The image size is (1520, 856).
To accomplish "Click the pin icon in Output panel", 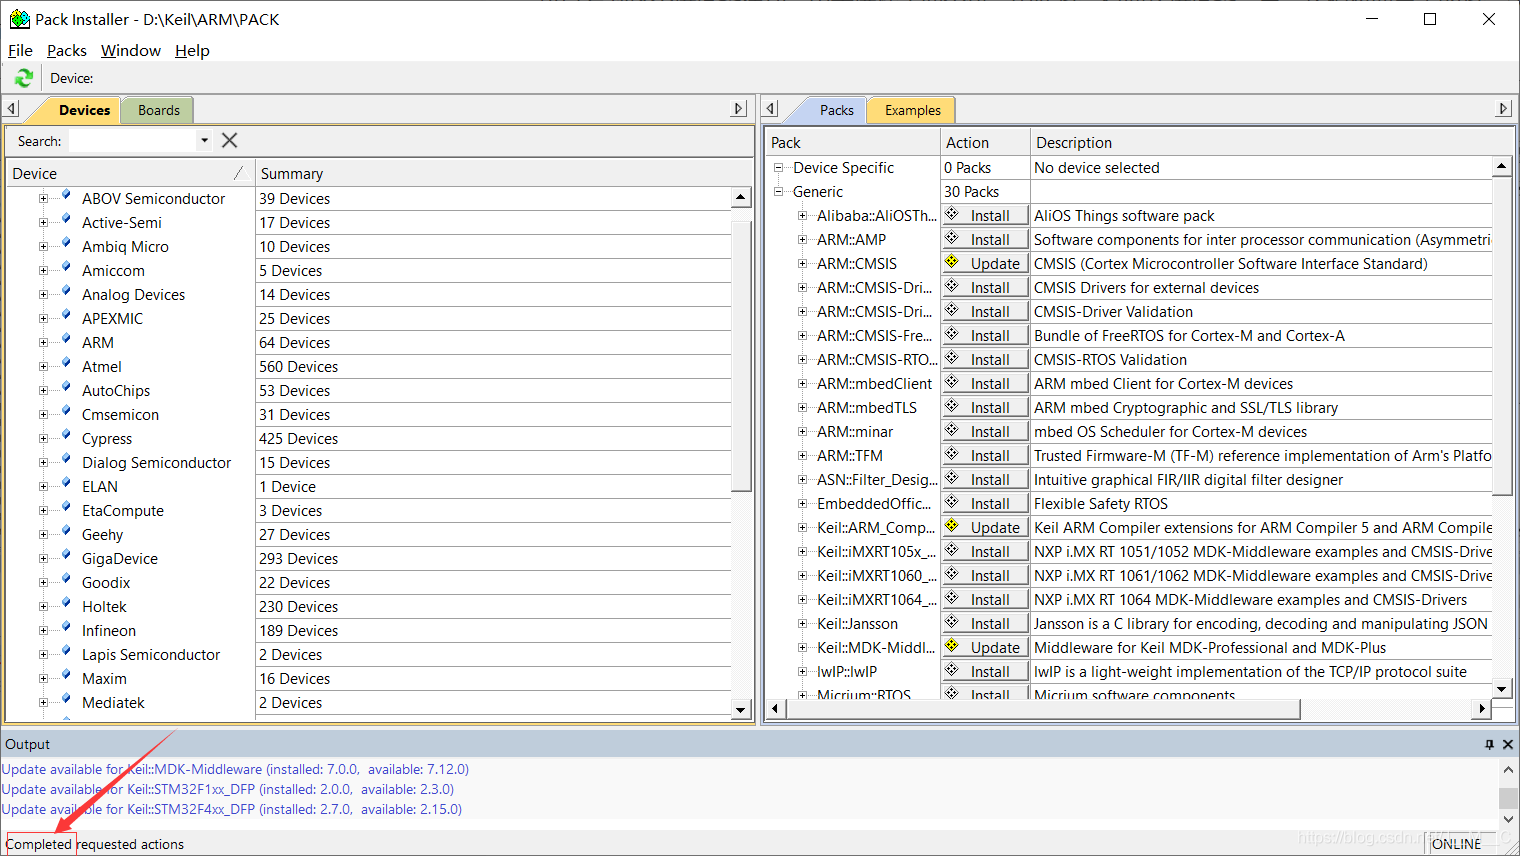I will point(1489,744).
